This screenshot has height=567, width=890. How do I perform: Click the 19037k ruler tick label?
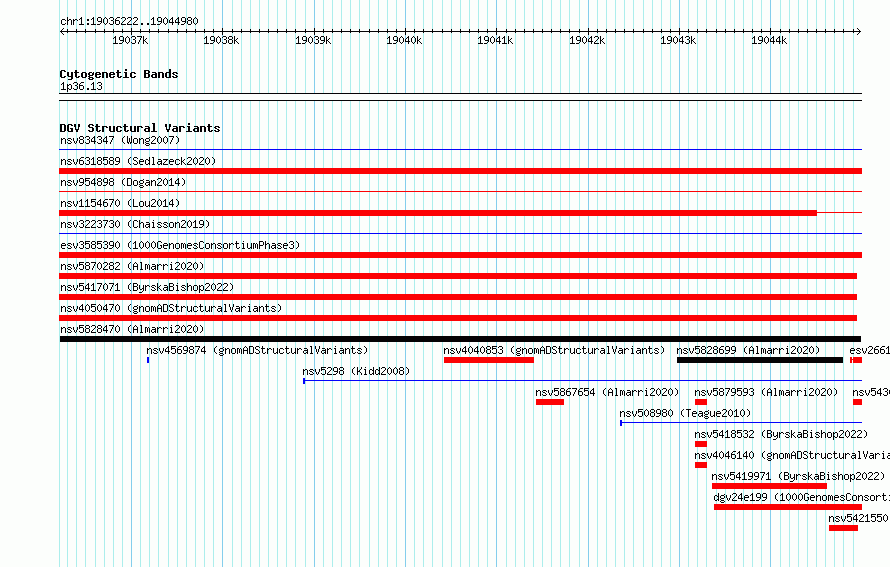[130, 40]
